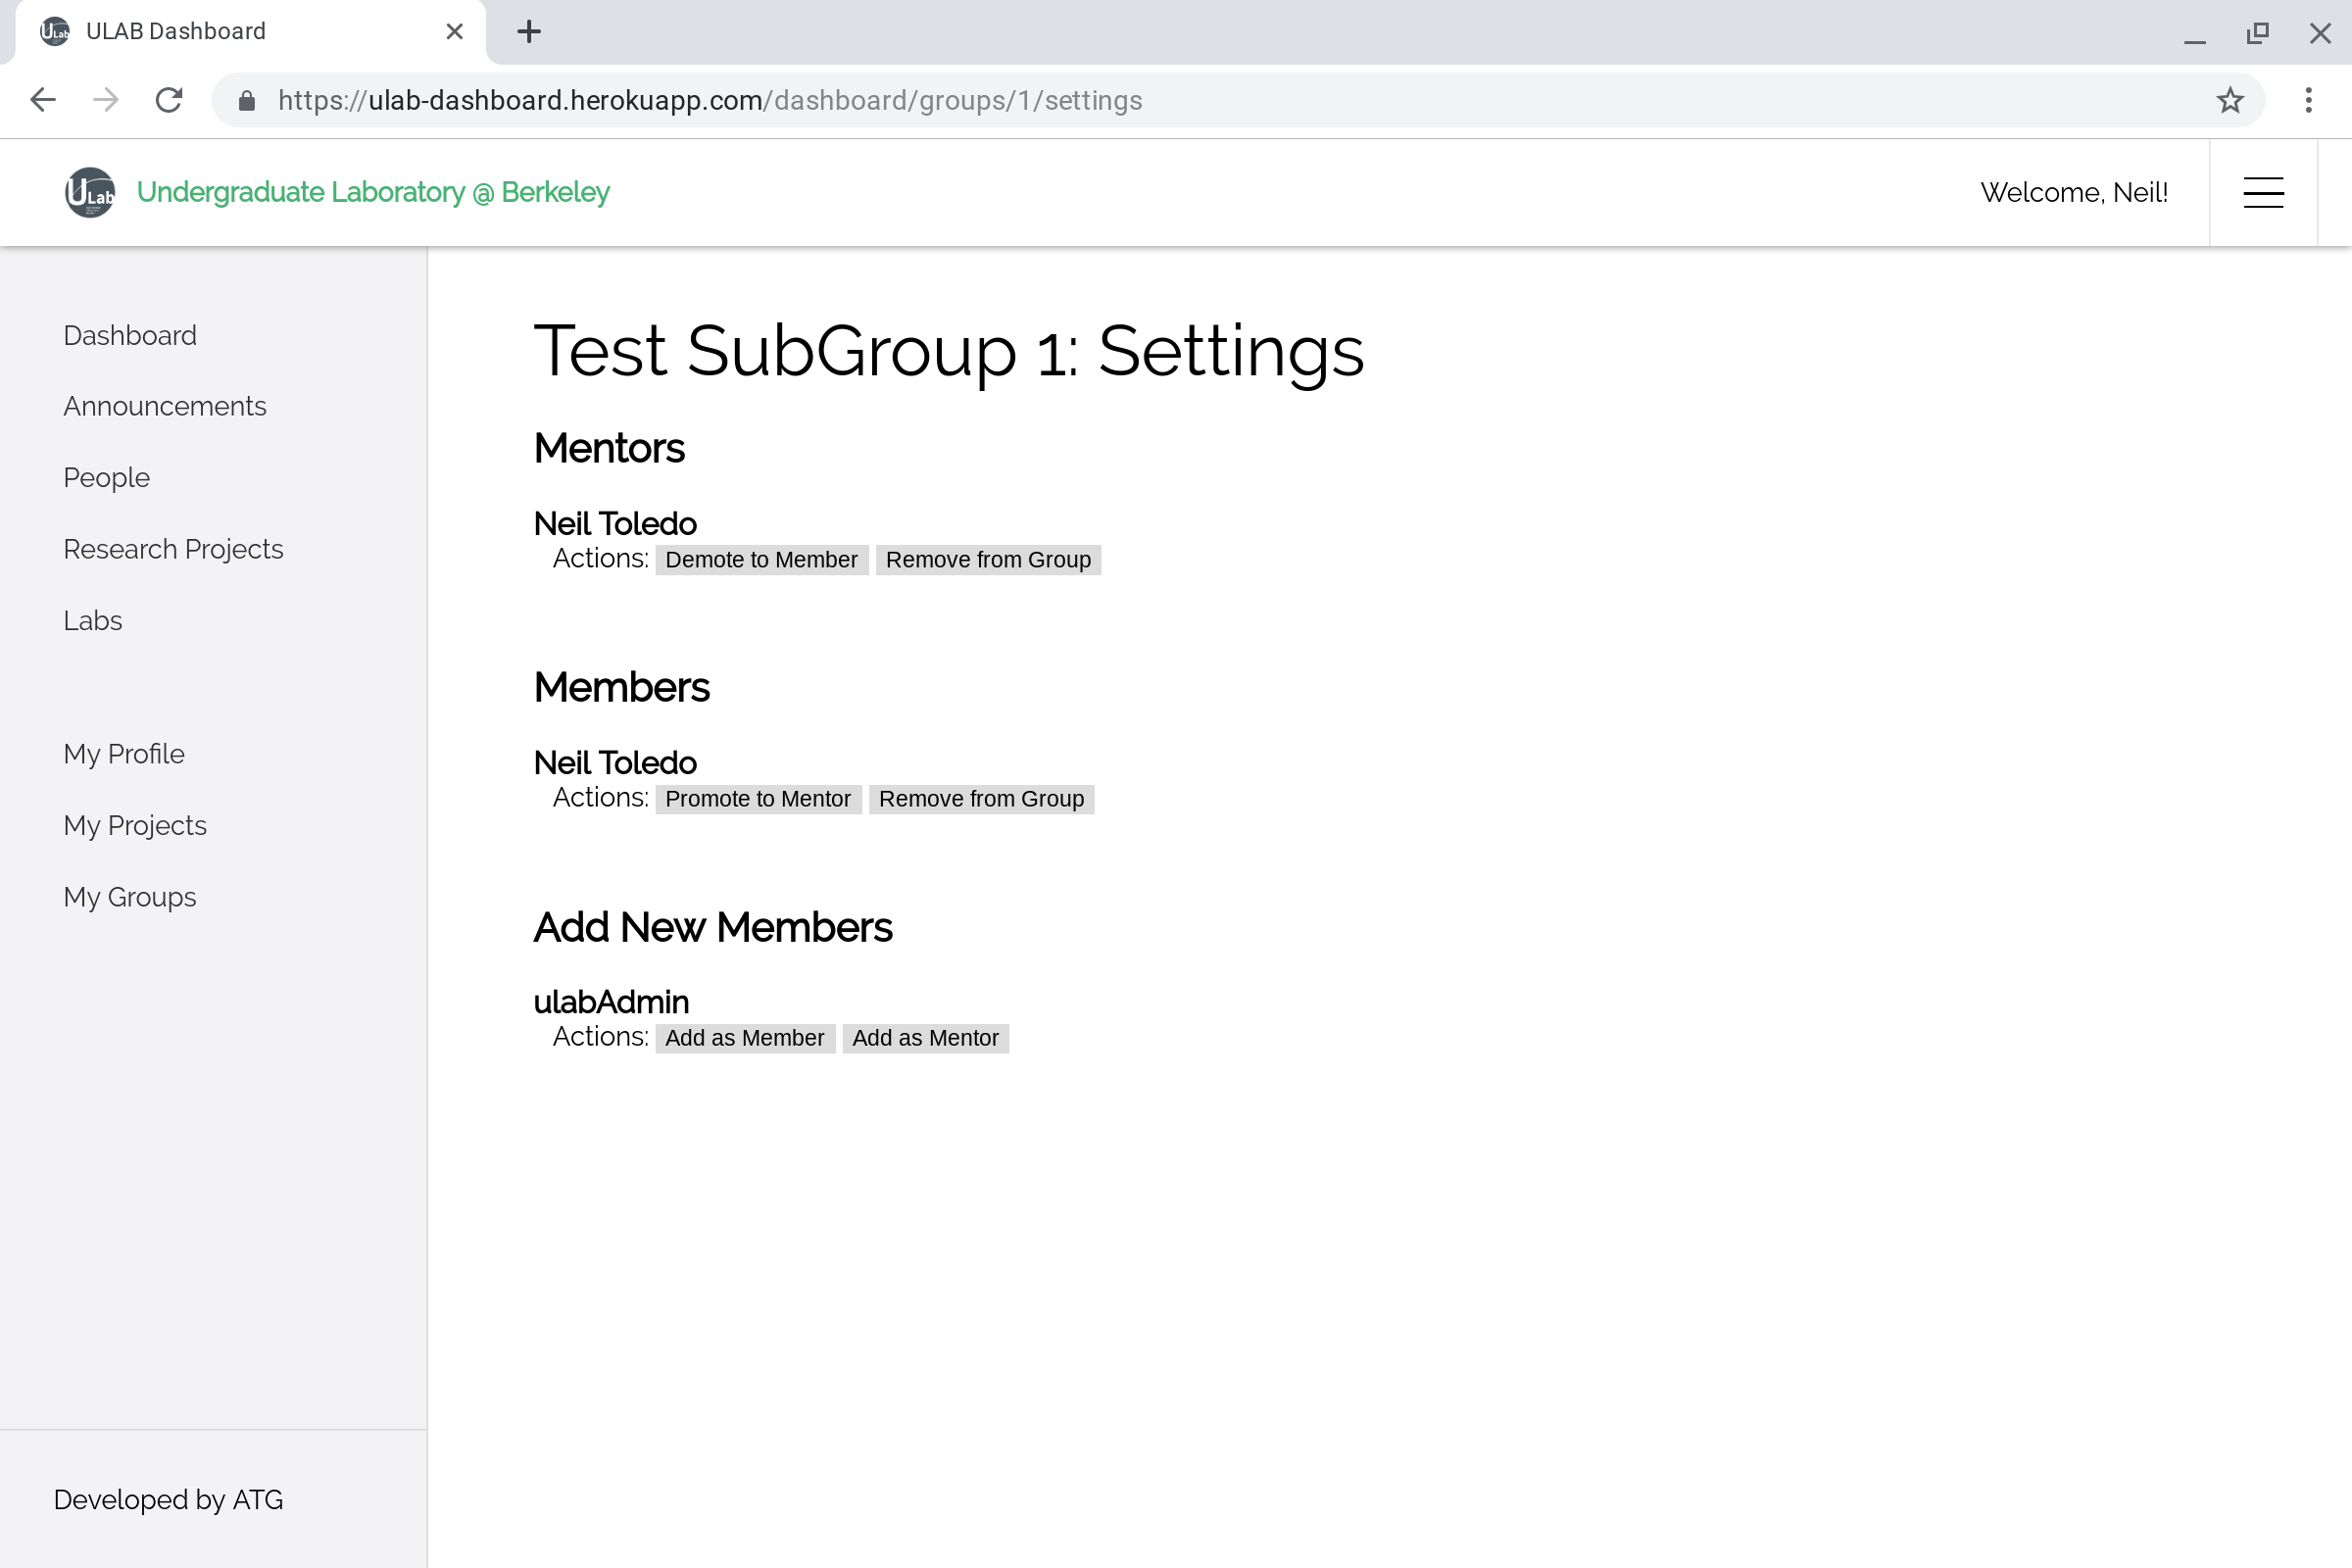
Task: Open Research Projects in the sidebar
Action: coord(173,549)
